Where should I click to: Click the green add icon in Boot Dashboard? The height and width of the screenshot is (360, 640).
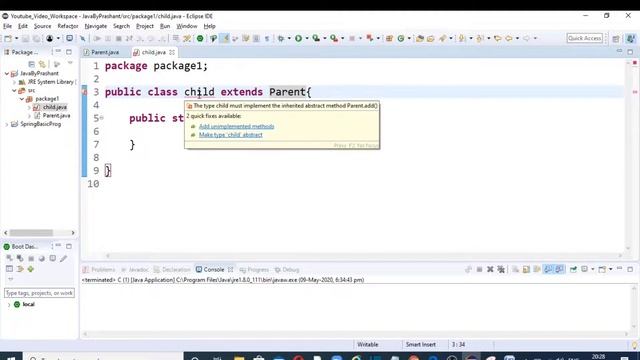31,269
